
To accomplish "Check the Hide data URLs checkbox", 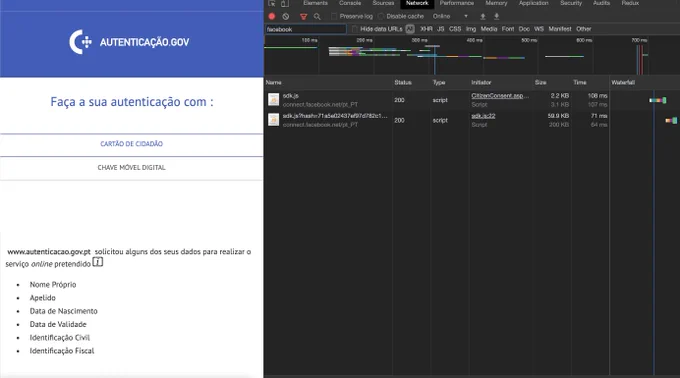I will click(355, 29).
